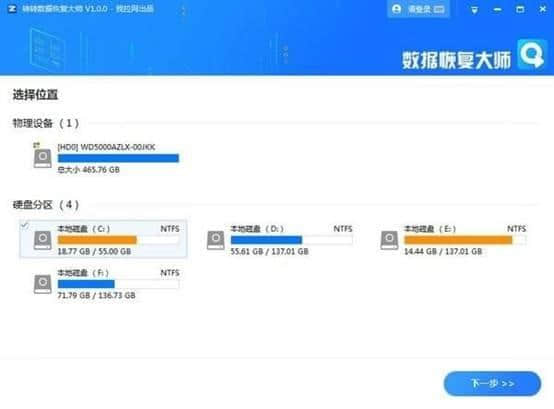Screen dimensions: 554x409
Task: Click the login button in title bar
Action: point(419,9)
